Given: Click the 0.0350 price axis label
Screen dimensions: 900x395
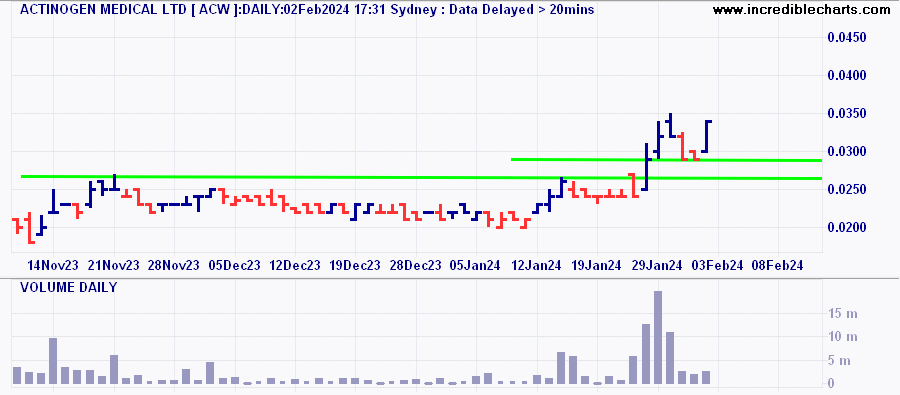Looking at the screenshot, I should pyautogui.click(x=847, y=114).
